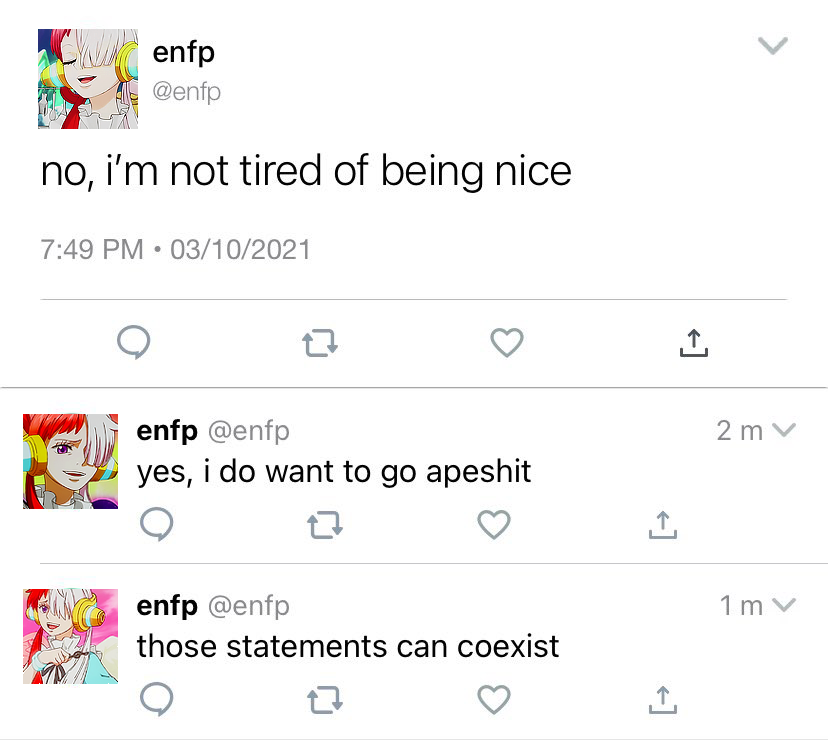Expand options for the 1 m reply
The width and height of the screenshot is (828, 740).
[x=784, y=605]
